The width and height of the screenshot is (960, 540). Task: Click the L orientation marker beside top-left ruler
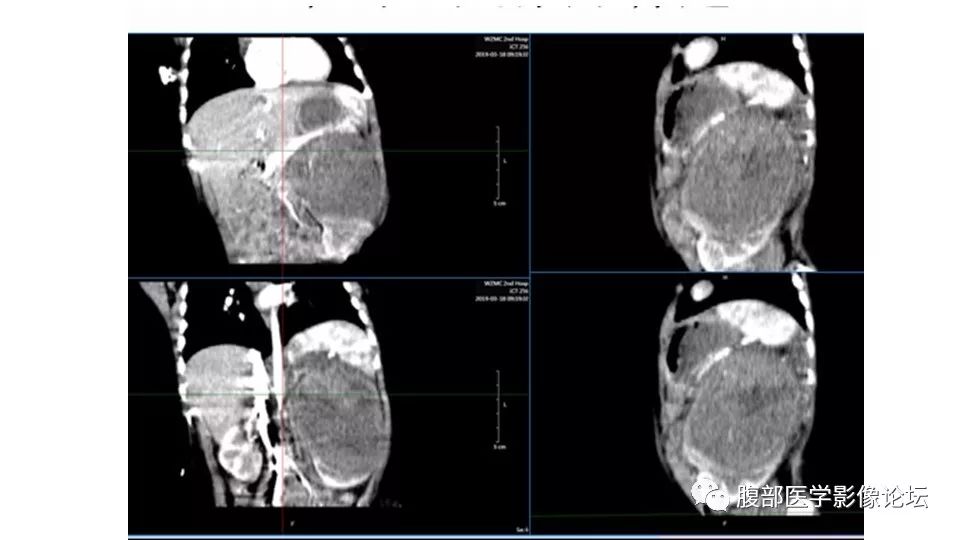pyautogui.click(x=504, y=161)
